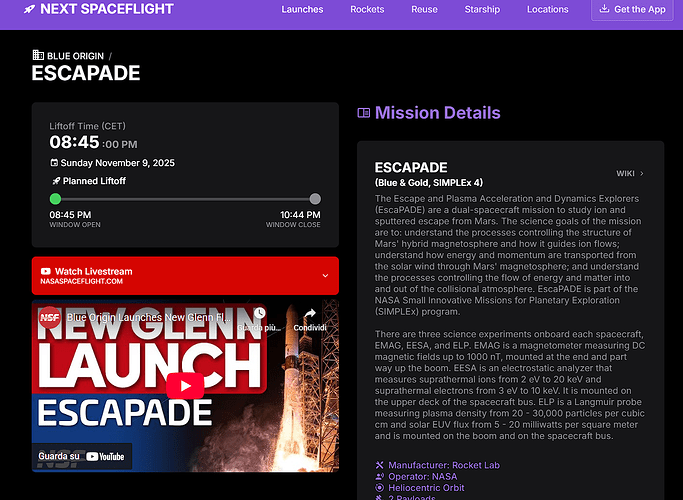Open the Reuse menu item
Viewport: 683px width, 500px height.
coord(424,10)
